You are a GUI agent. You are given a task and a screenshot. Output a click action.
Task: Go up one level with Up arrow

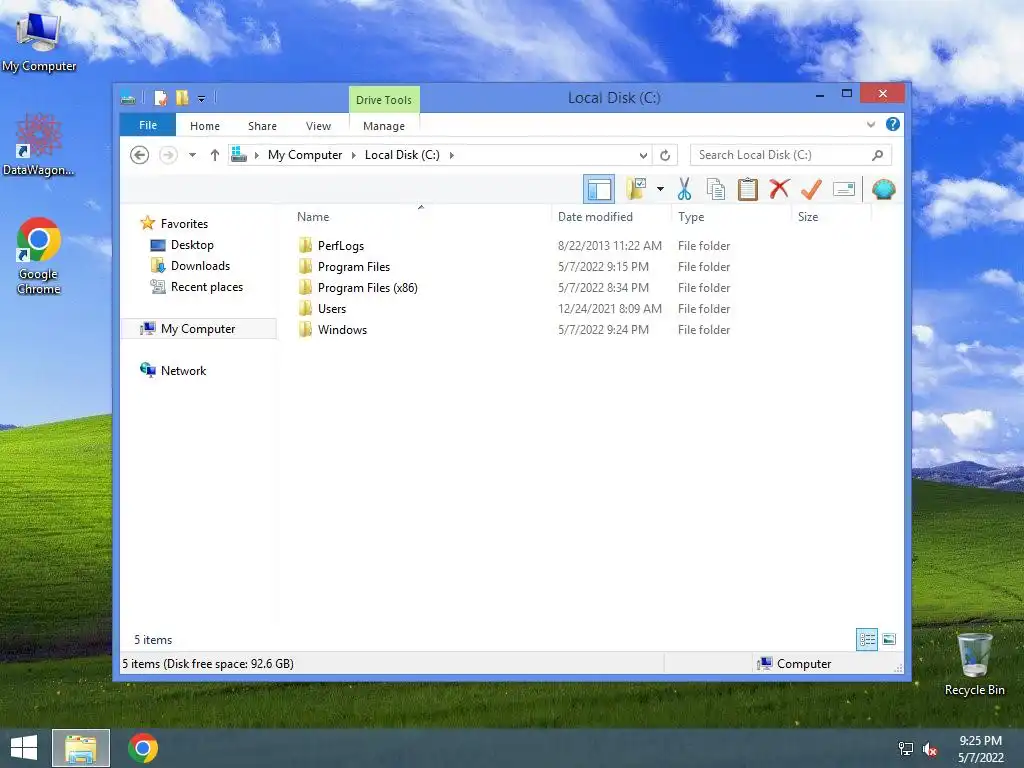(214, 155)
